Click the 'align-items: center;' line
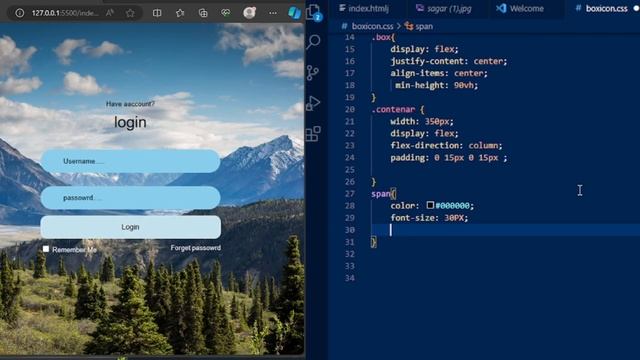Viewport: 640px width, 360px height. coord(439,73)
